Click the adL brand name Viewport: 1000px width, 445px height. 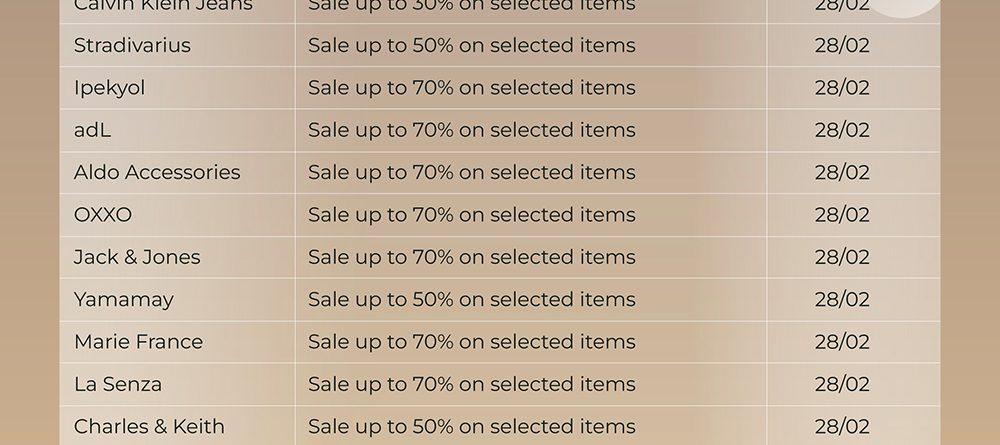92,130
